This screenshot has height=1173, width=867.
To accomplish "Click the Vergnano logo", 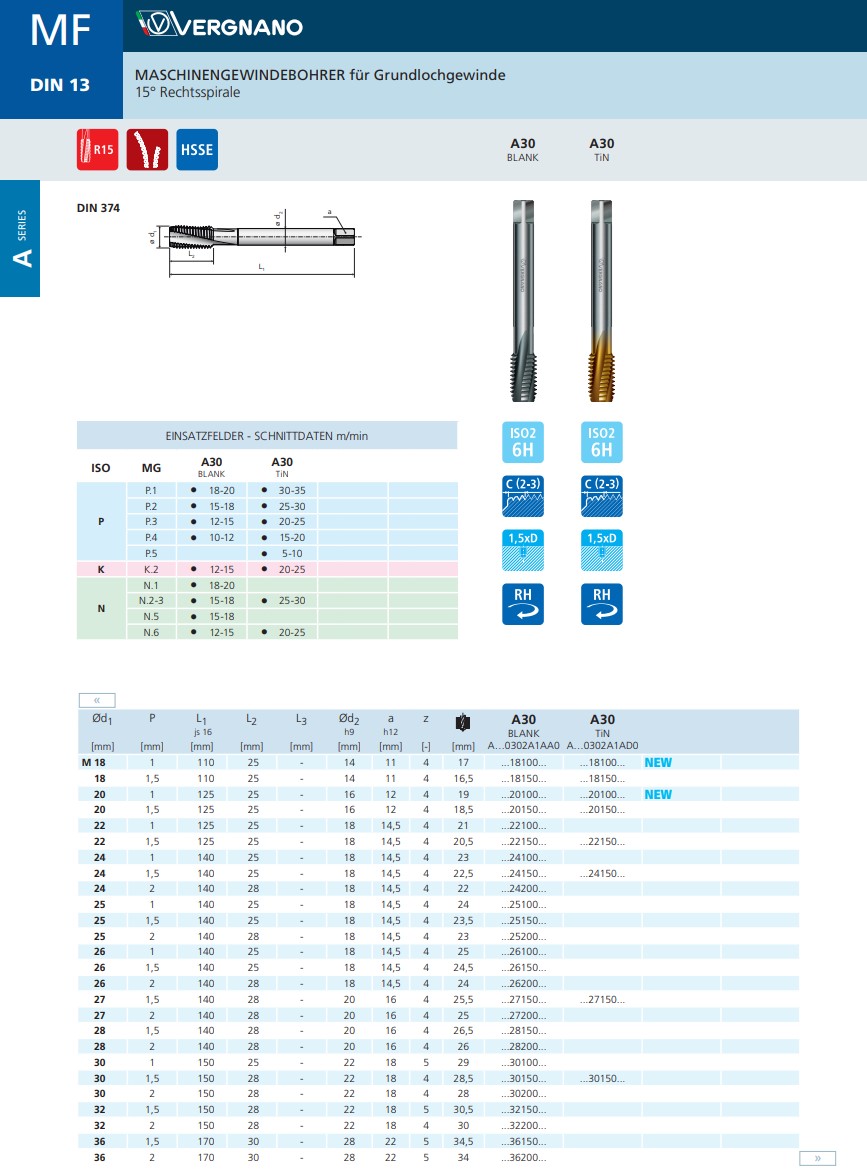I will point(219,25).
